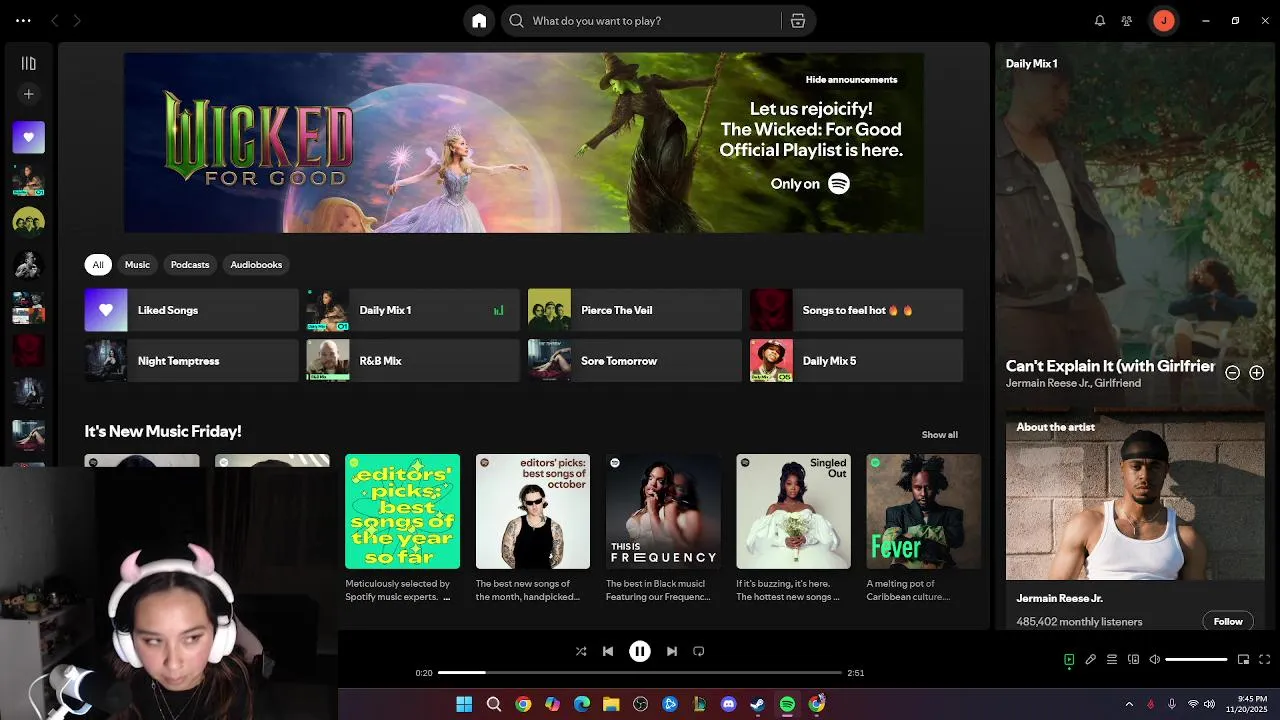This screenshot has width=1280, height=720.
Task: Open best songs of october playlist
Action: 533,511
